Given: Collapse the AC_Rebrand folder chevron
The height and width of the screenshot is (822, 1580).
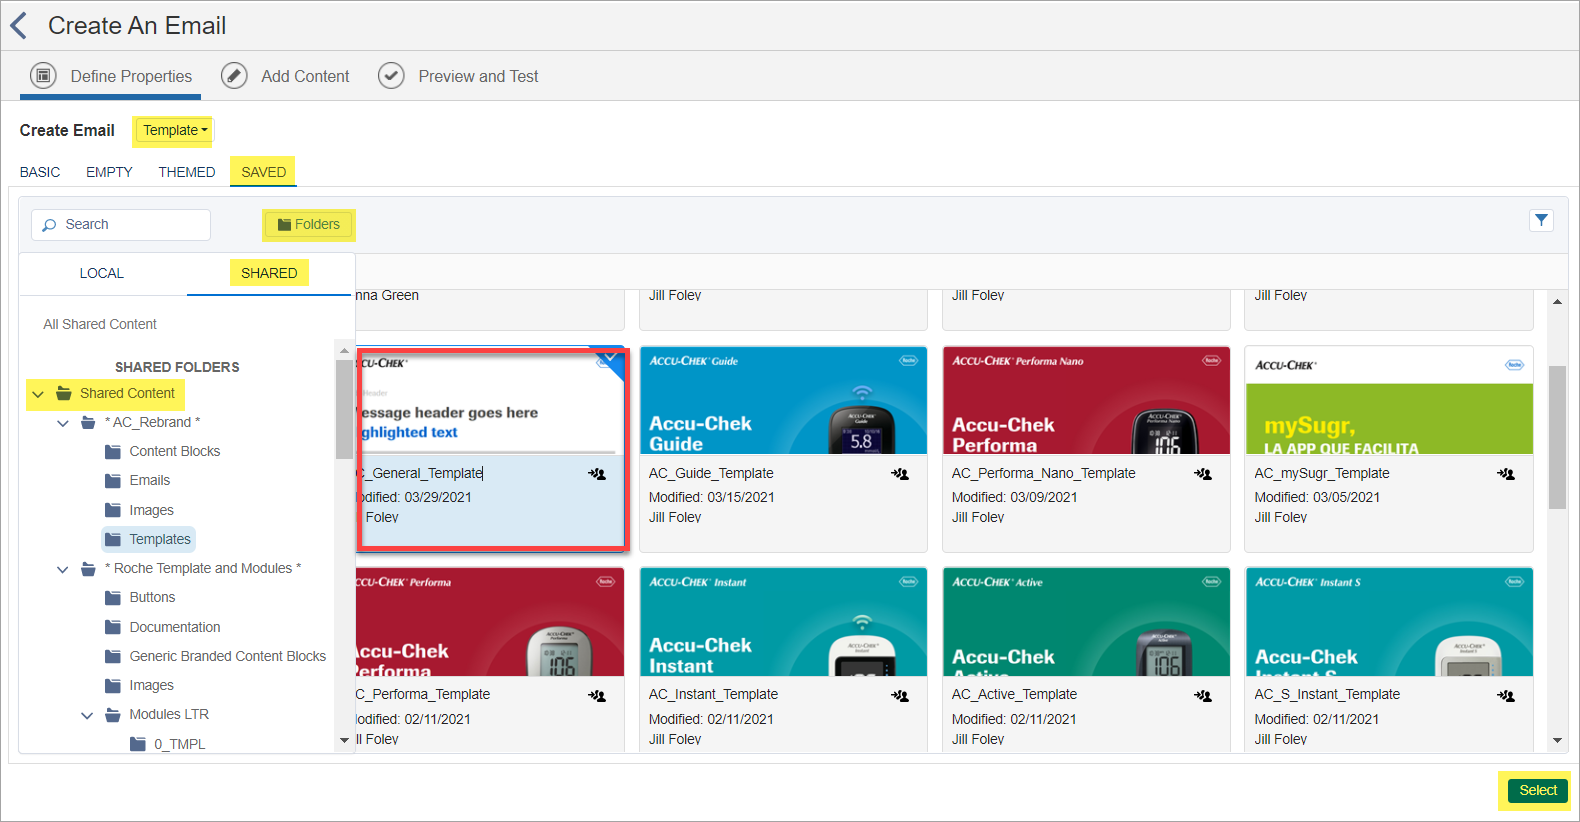Looking at the screenshot, I should (x=63, y=423).
